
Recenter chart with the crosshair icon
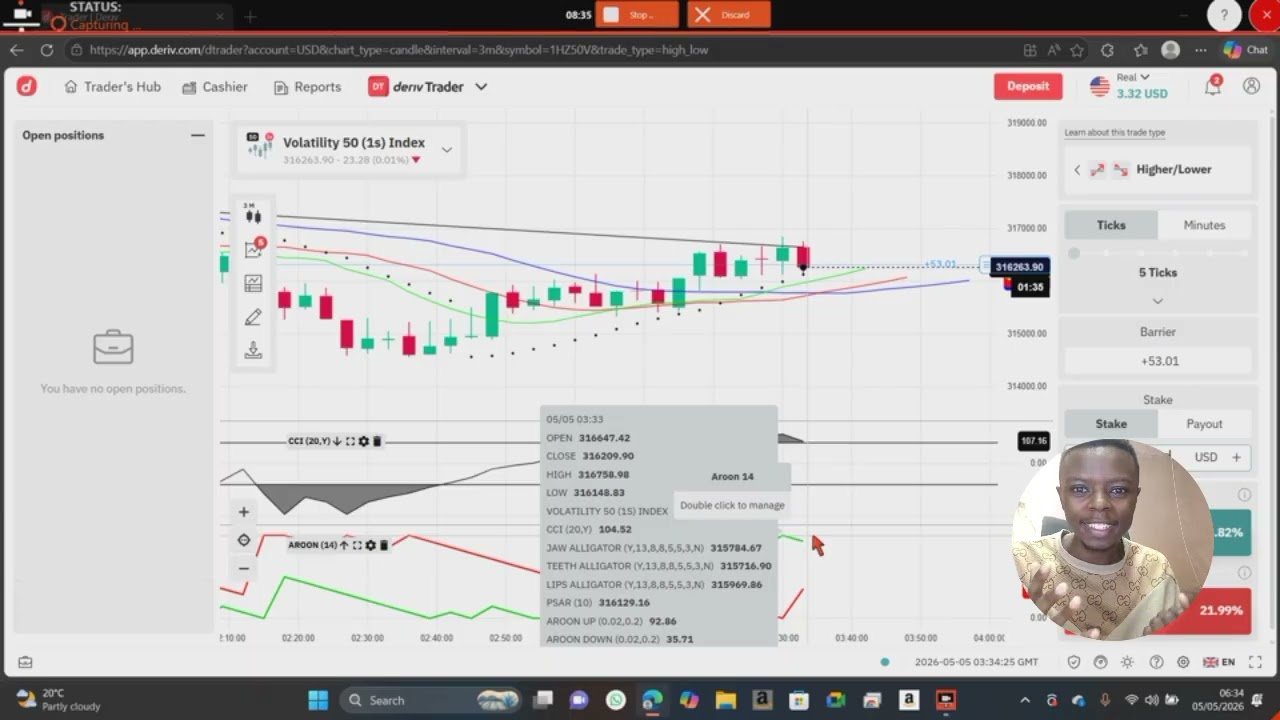pos(244,540)
